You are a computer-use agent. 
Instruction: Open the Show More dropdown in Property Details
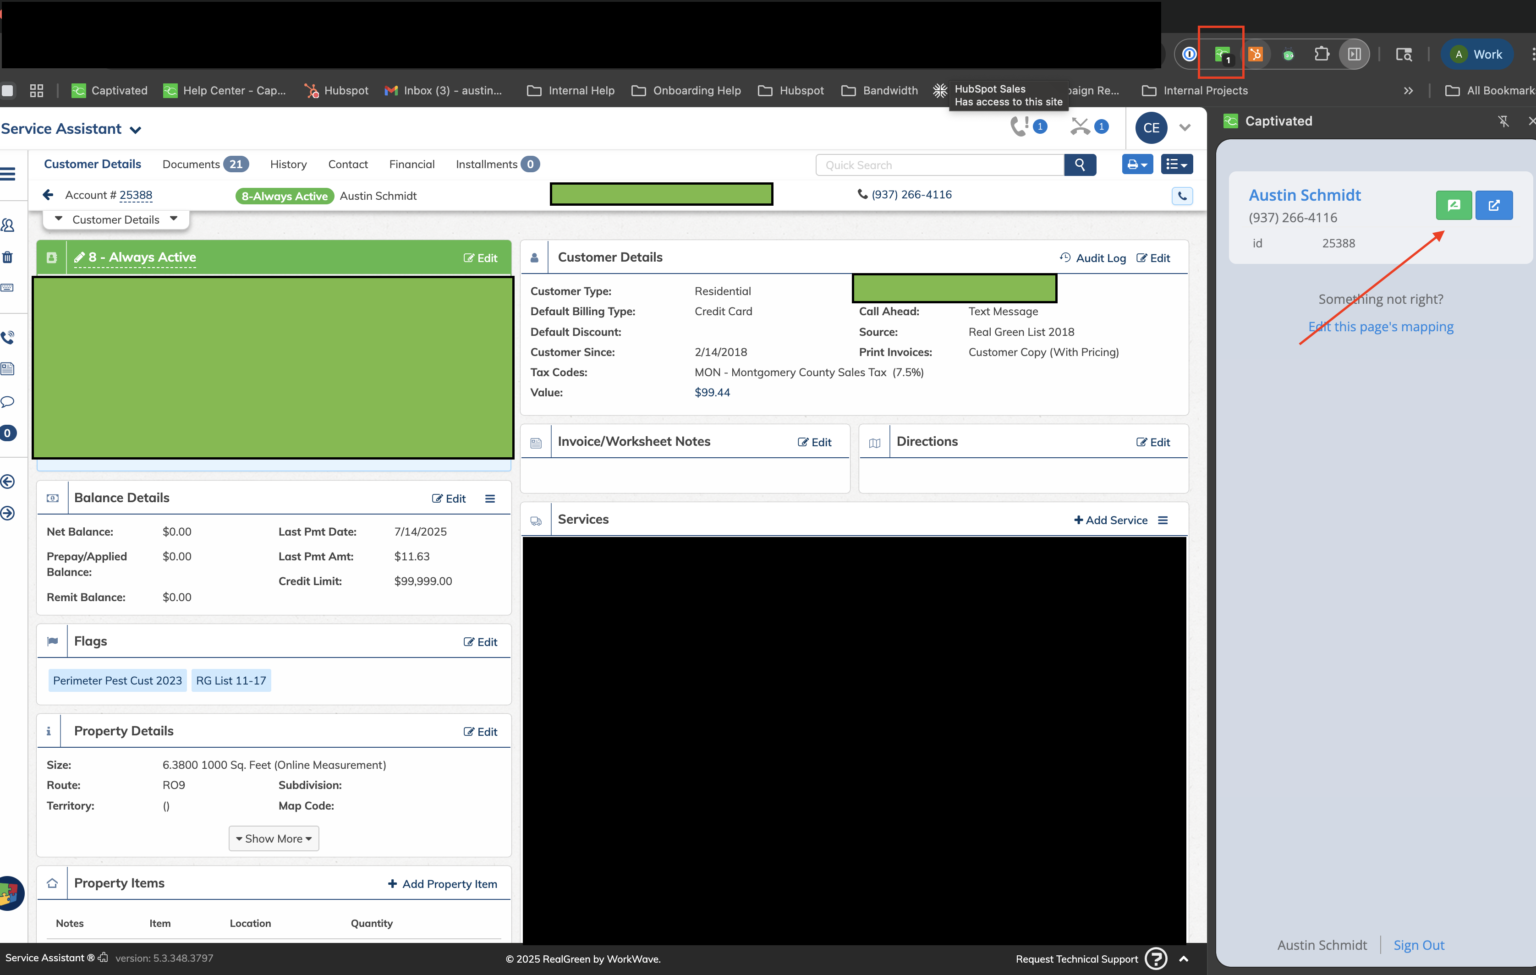(x=274, y=839)
